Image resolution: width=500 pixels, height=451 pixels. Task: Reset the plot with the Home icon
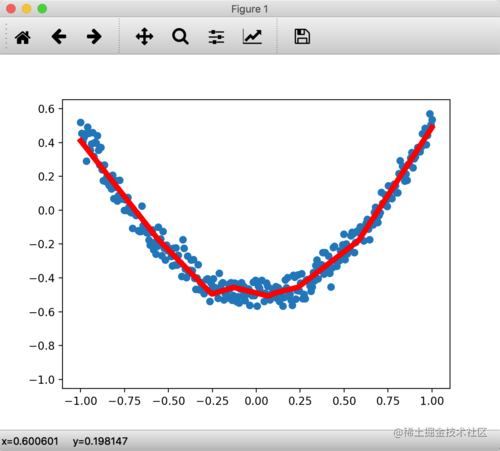click(23, 37)
